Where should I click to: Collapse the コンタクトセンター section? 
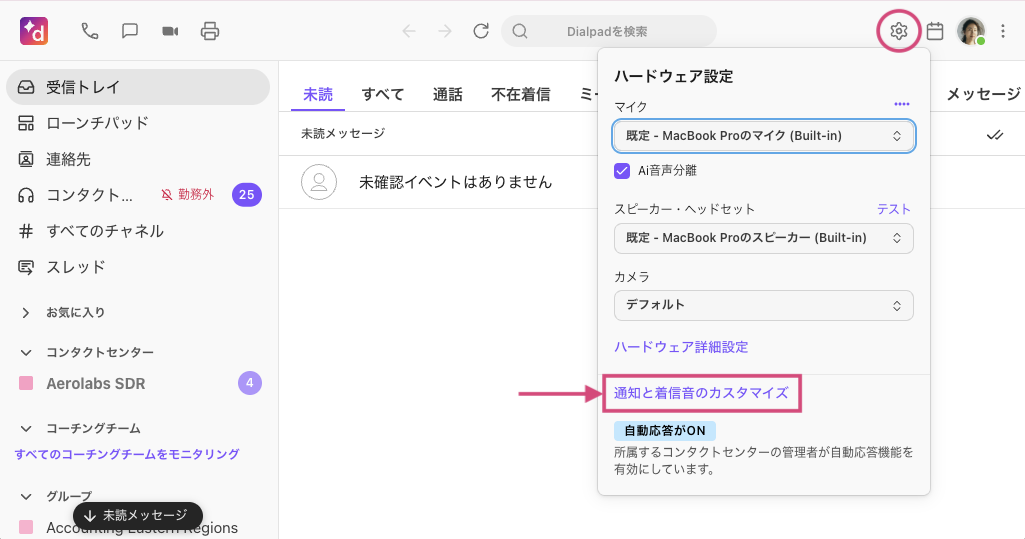pos(26,353)
